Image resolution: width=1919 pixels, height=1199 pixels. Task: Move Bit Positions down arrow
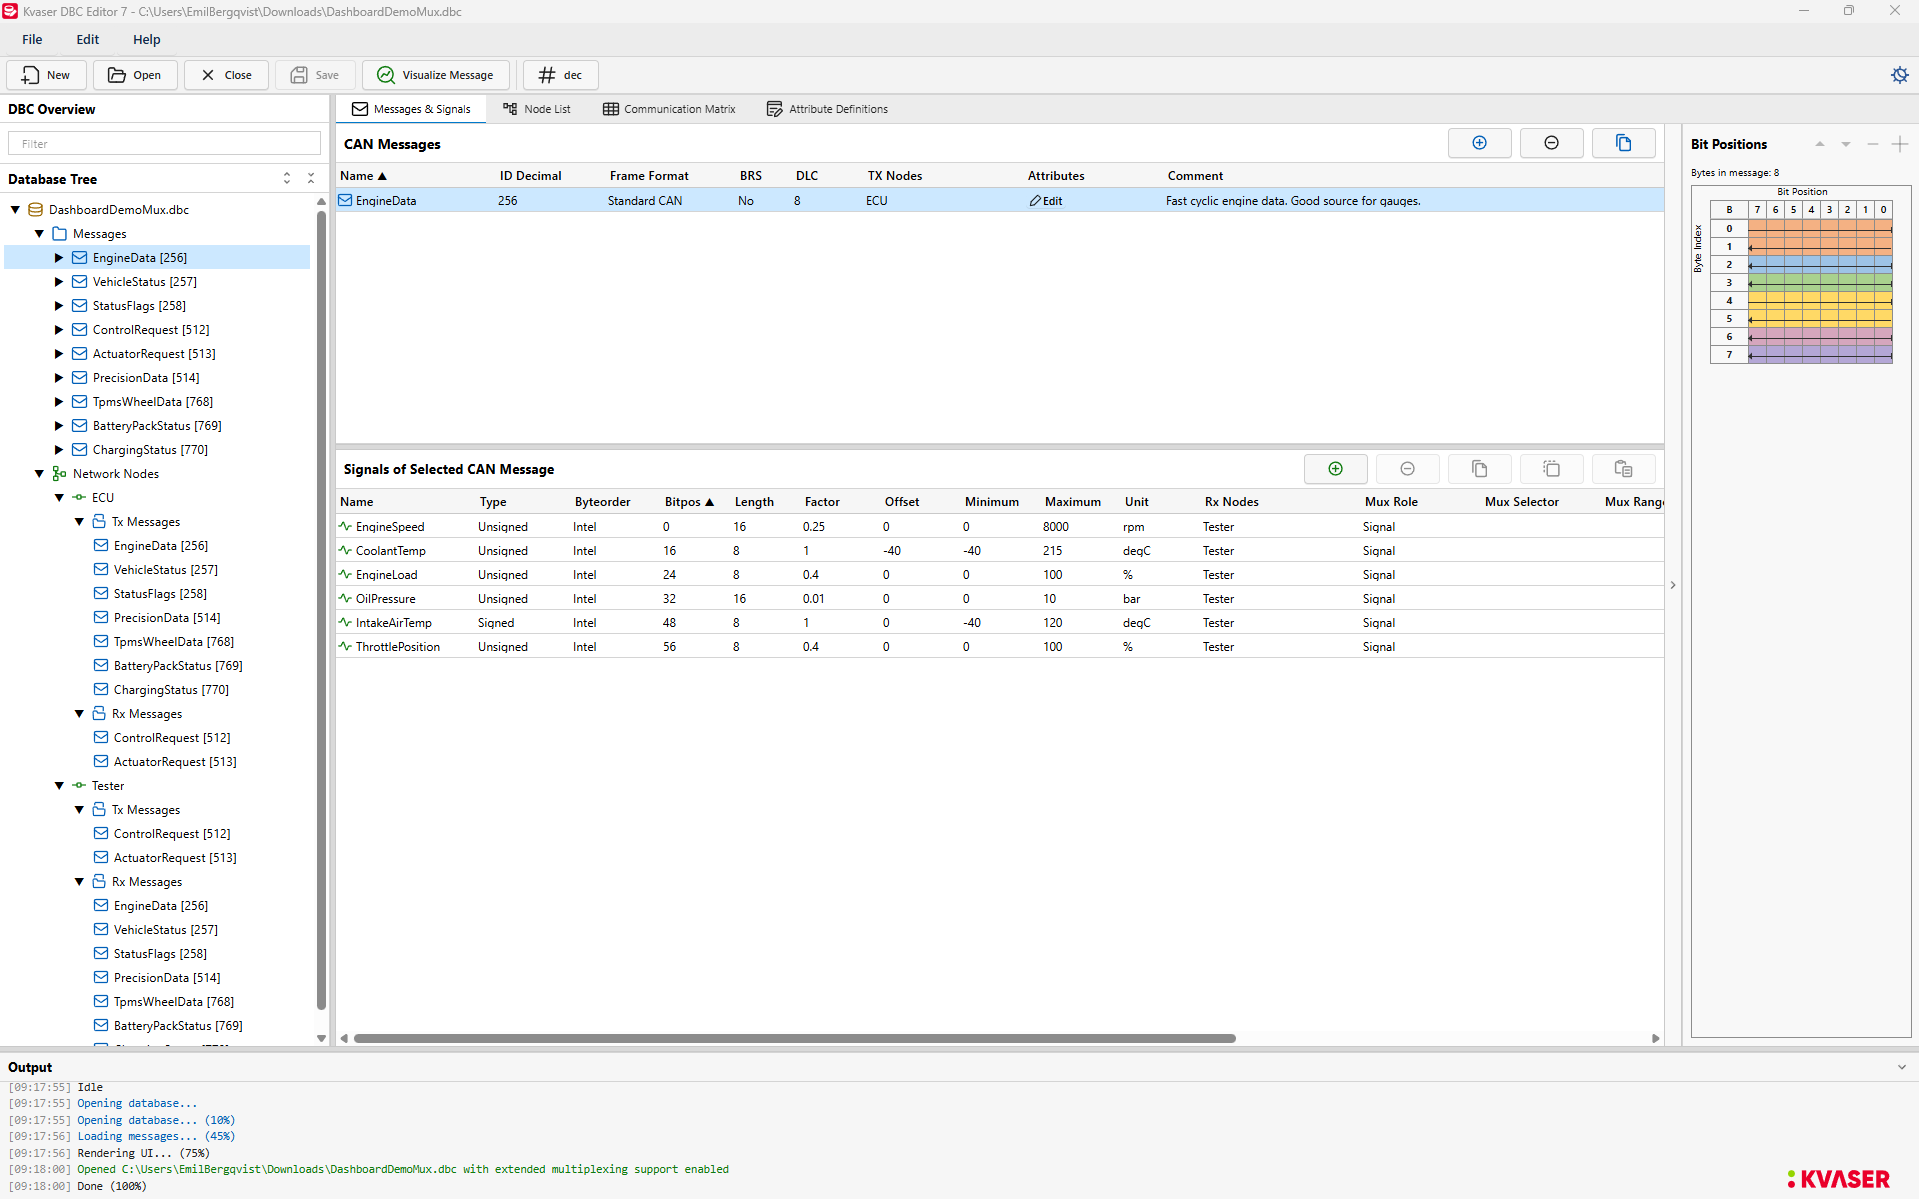(1846, 144)
